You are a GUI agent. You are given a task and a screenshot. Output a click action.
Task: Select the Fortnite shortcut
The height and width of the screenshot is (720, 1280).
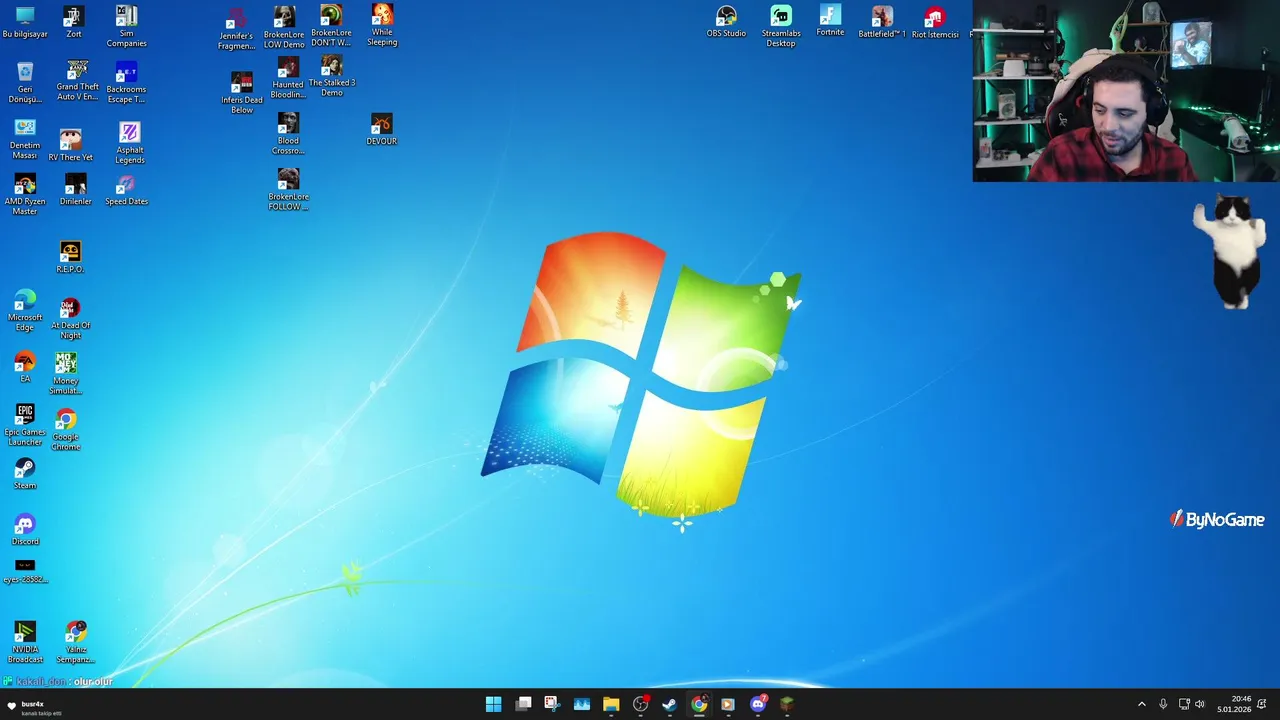point(830,21)
